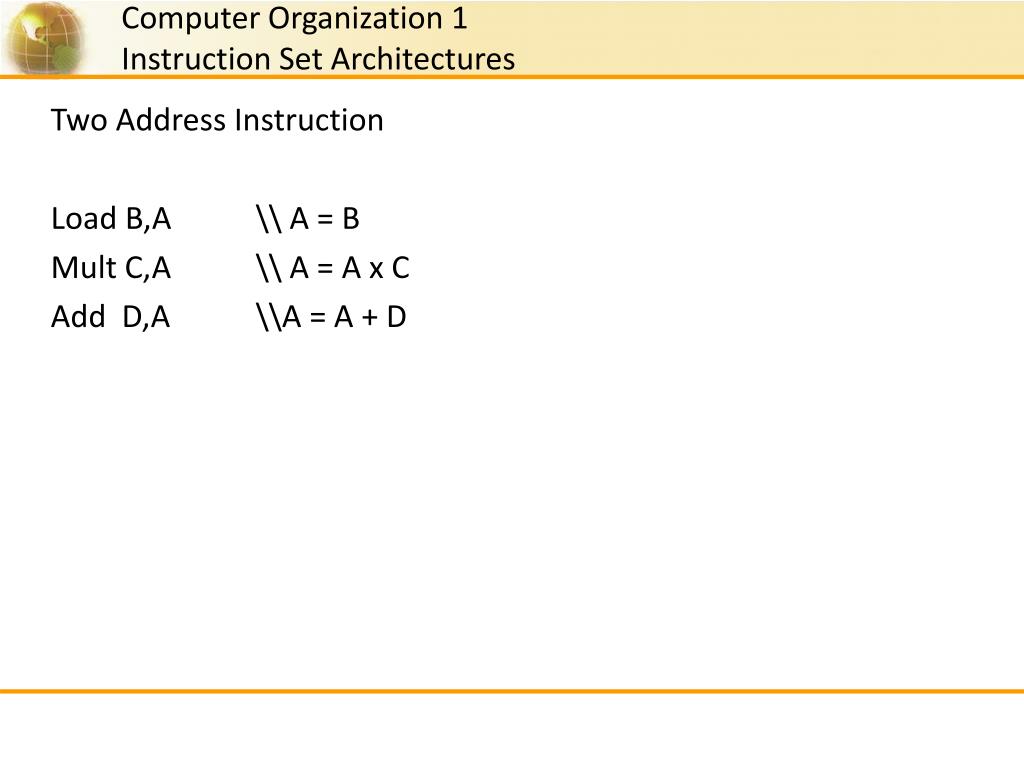1024x768 pixels.
Task: Click the word 'Architectures' in the header
Action: [423, 59]
